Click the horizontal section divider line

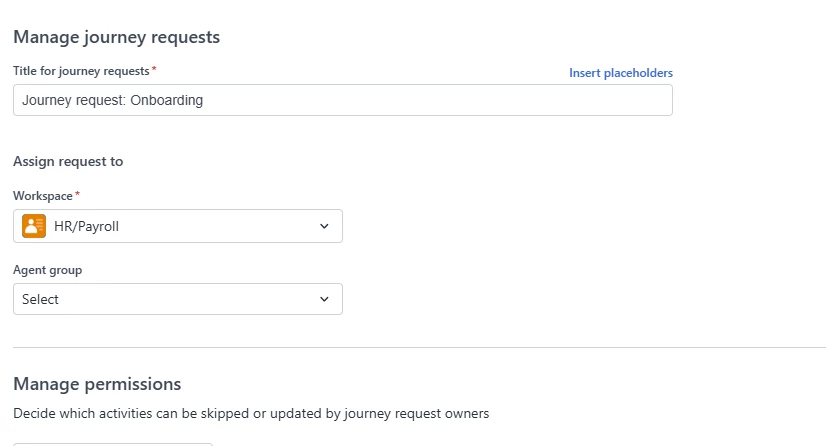point(419,347)
